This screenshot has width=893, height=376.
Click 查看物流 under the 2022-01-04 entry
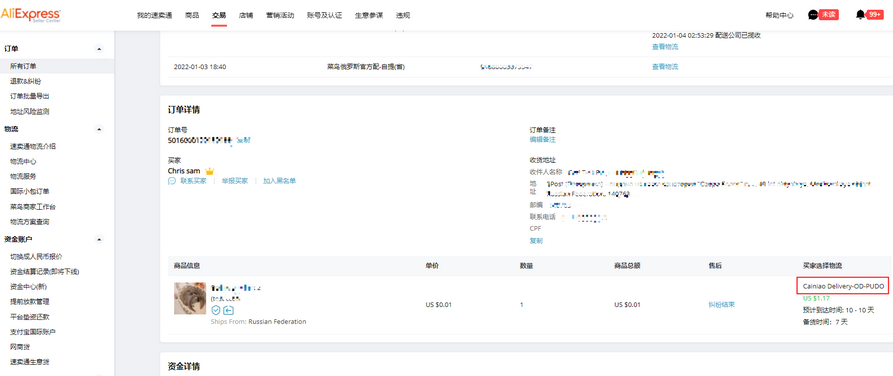coord(665,47)
